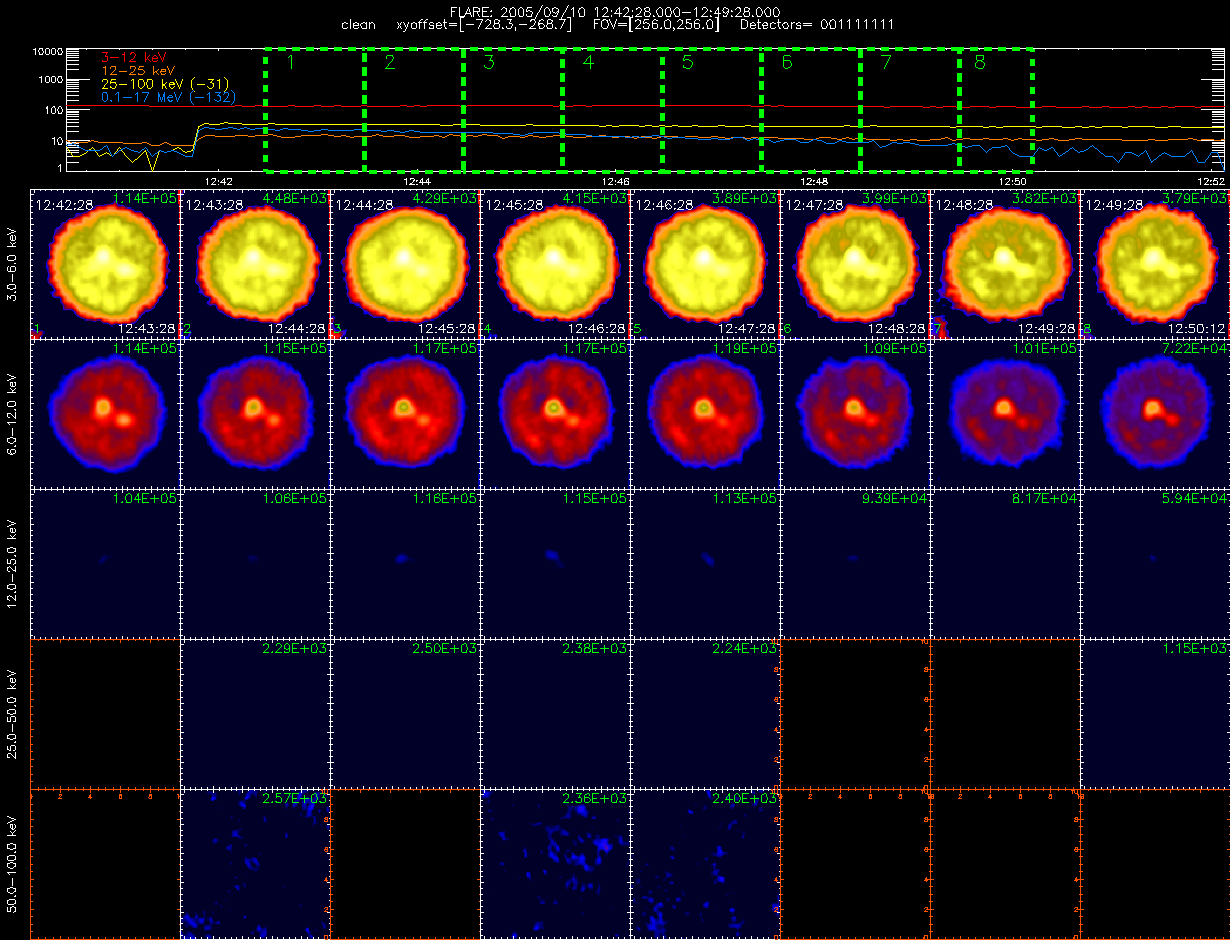Image resolution: width=1230 pixels, height=940 pixels.
Task: Select interval 5 marker in the light curve
Action: 687,64
